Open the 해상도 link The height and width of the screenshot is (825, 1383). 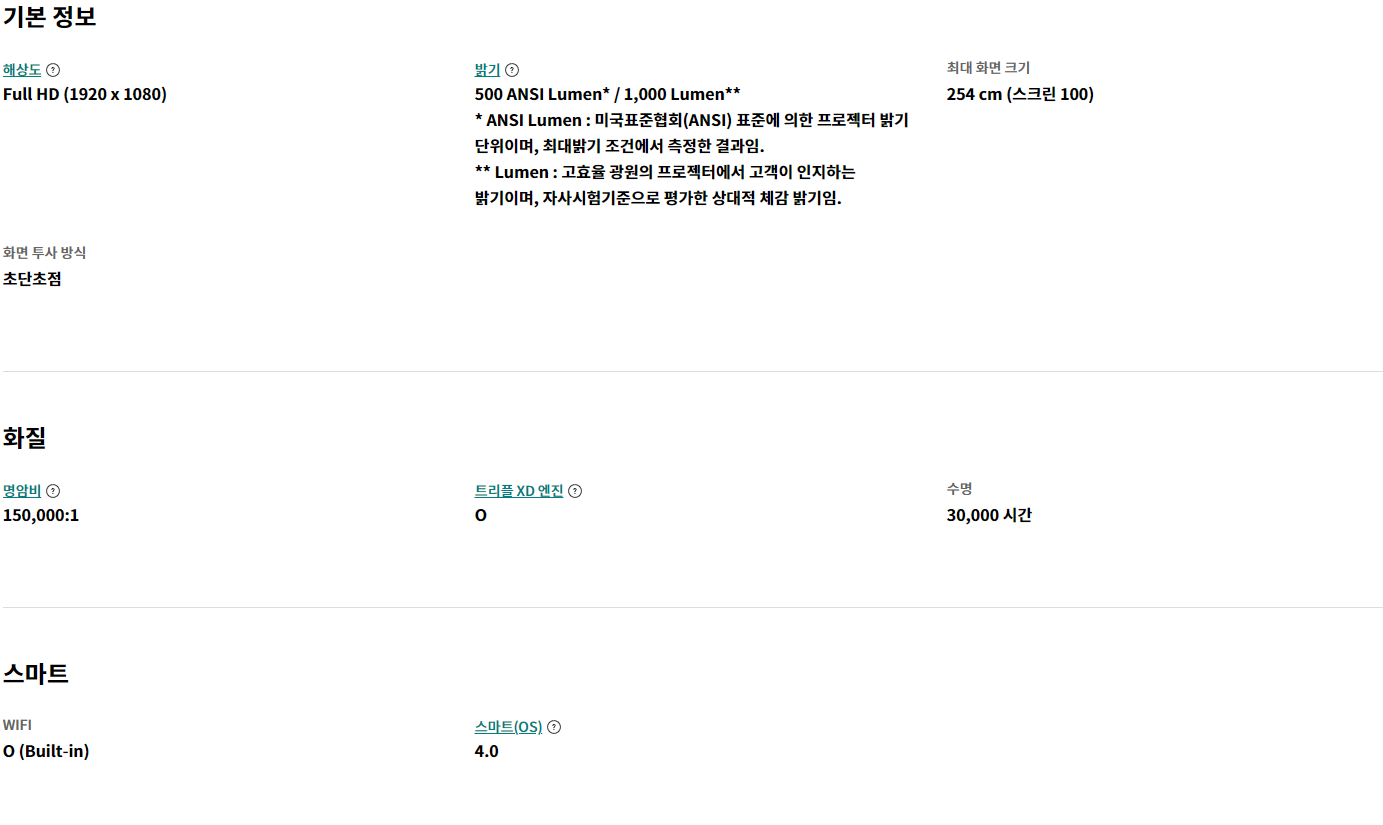[x=22, y=70]
